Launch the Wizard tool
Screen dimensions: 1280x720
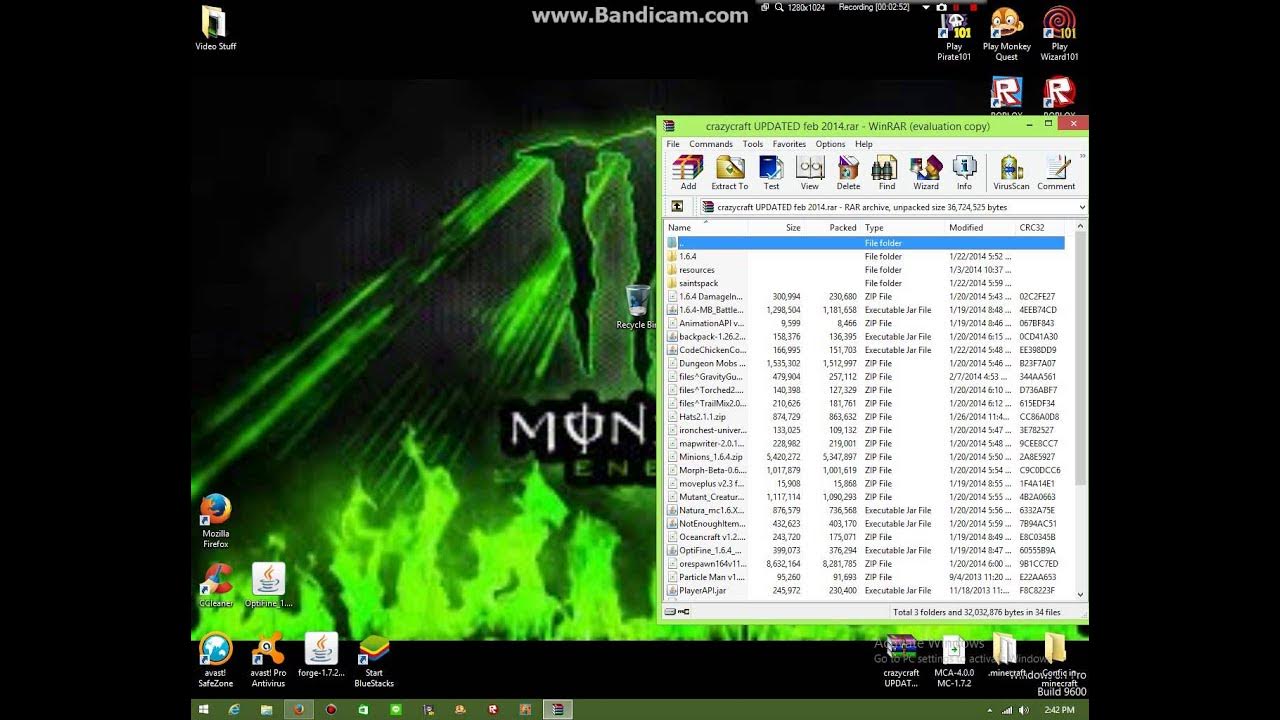coord(926,173)
